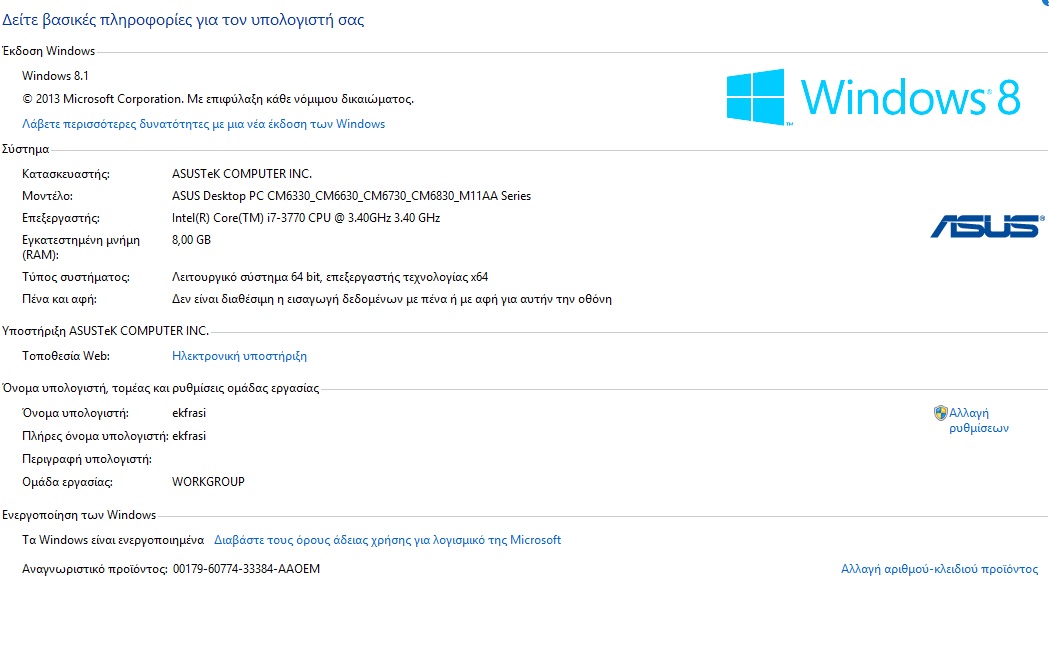This screenshot has height=664, width=1049.
Task: Open Ηλεκτρονική υποστήριξη web link
Action: [240, 356]
